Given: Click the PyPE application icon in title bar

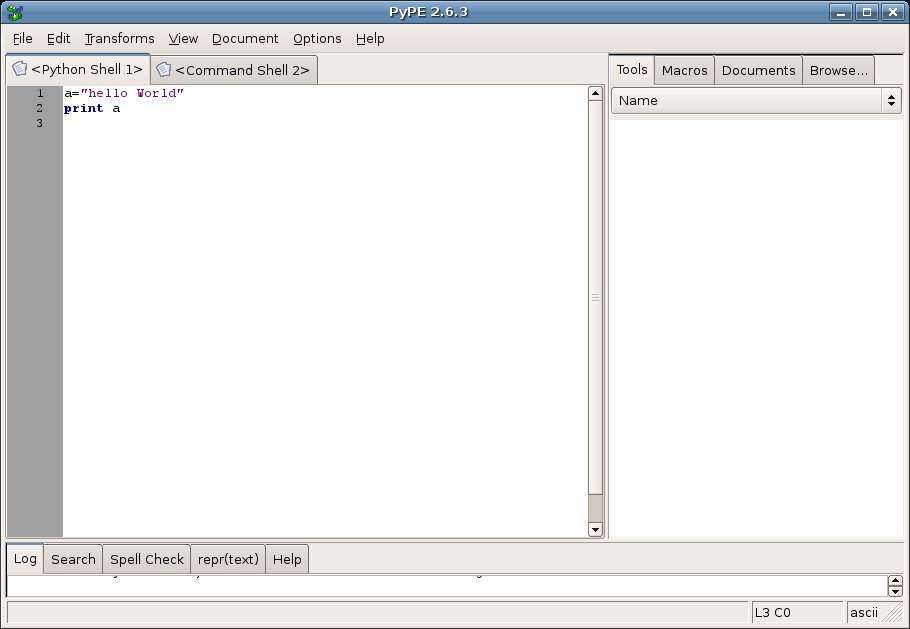Looking at the screenshot, I should [15, 12].
